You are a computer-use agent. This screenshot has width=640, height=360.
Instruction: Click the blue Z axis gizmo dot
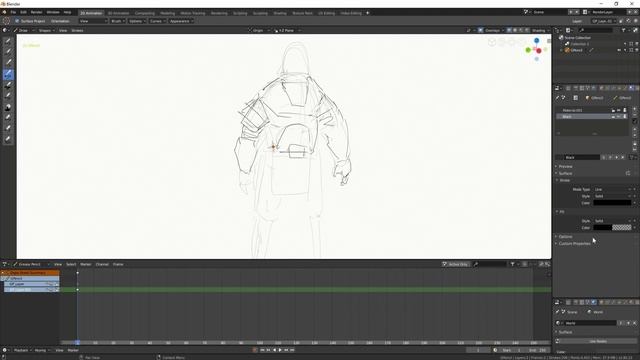coord(536,40)
